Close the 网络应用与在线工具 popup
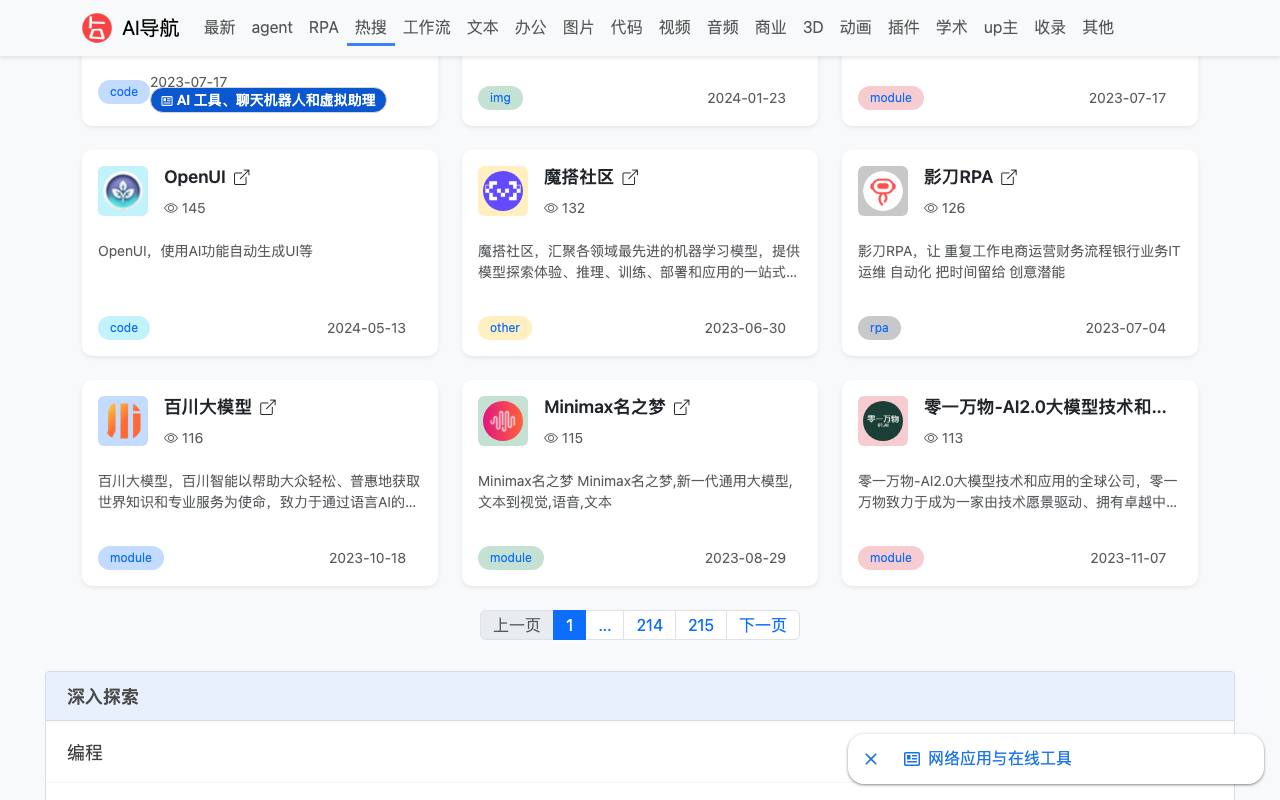The width and height of the screenshot is (1280, 800). click(871, 759)
